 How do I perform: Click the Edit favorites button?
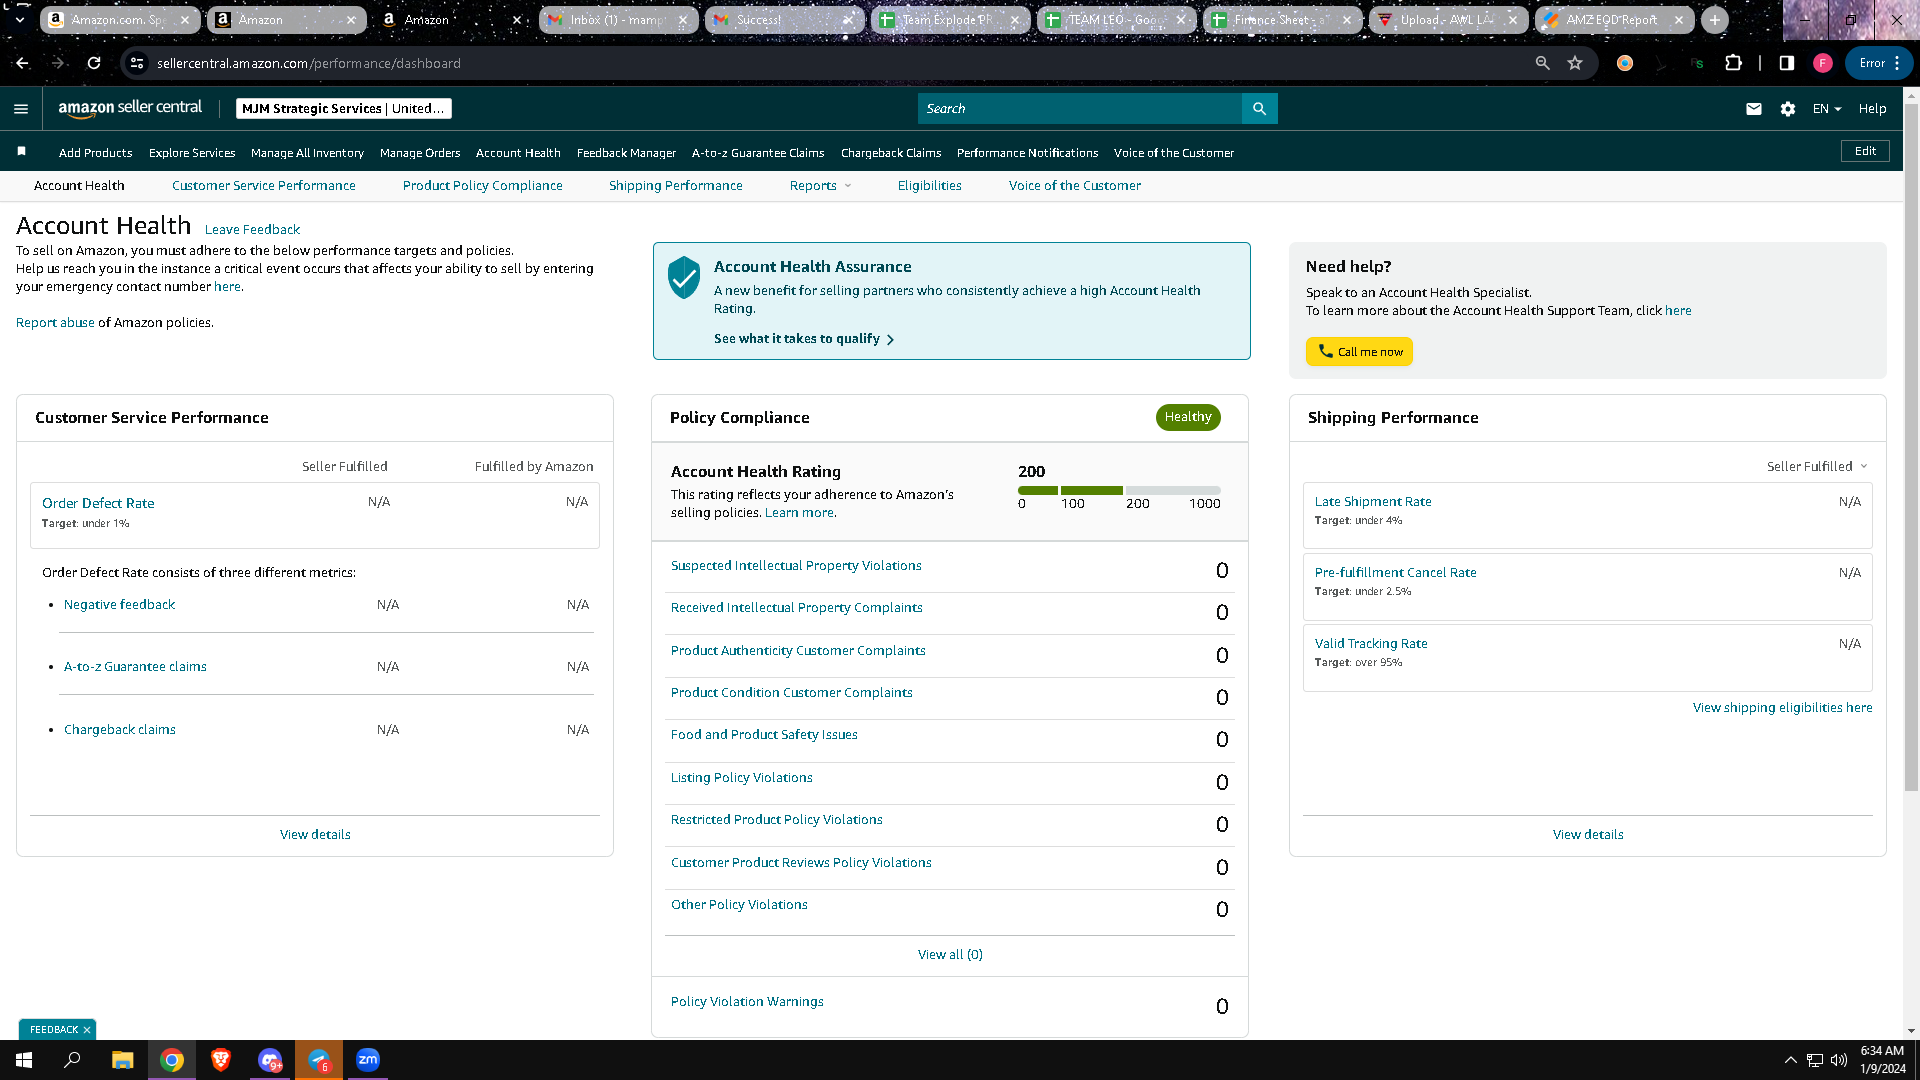point(1866,151)
